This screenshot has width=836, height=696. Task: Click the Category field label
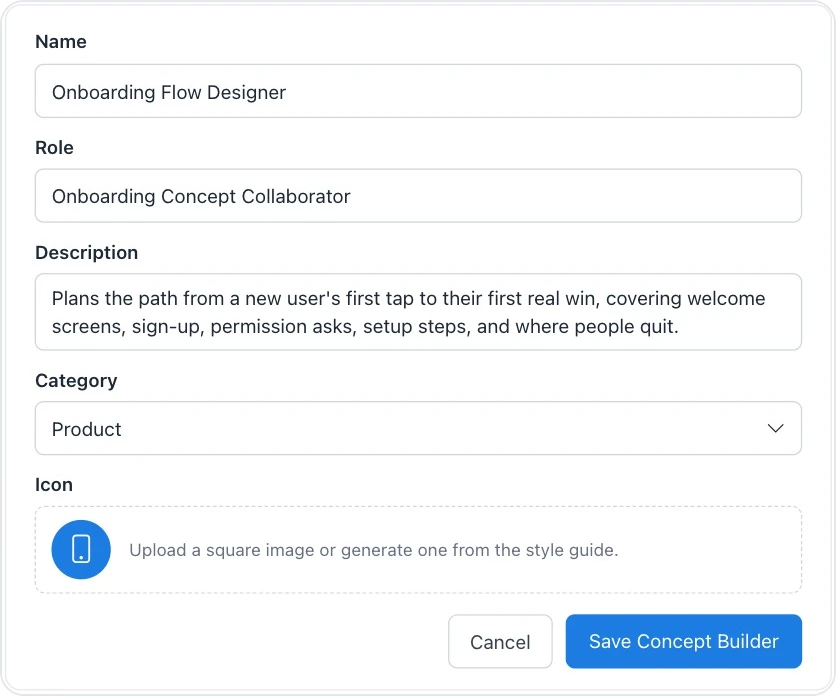(76, 381)
